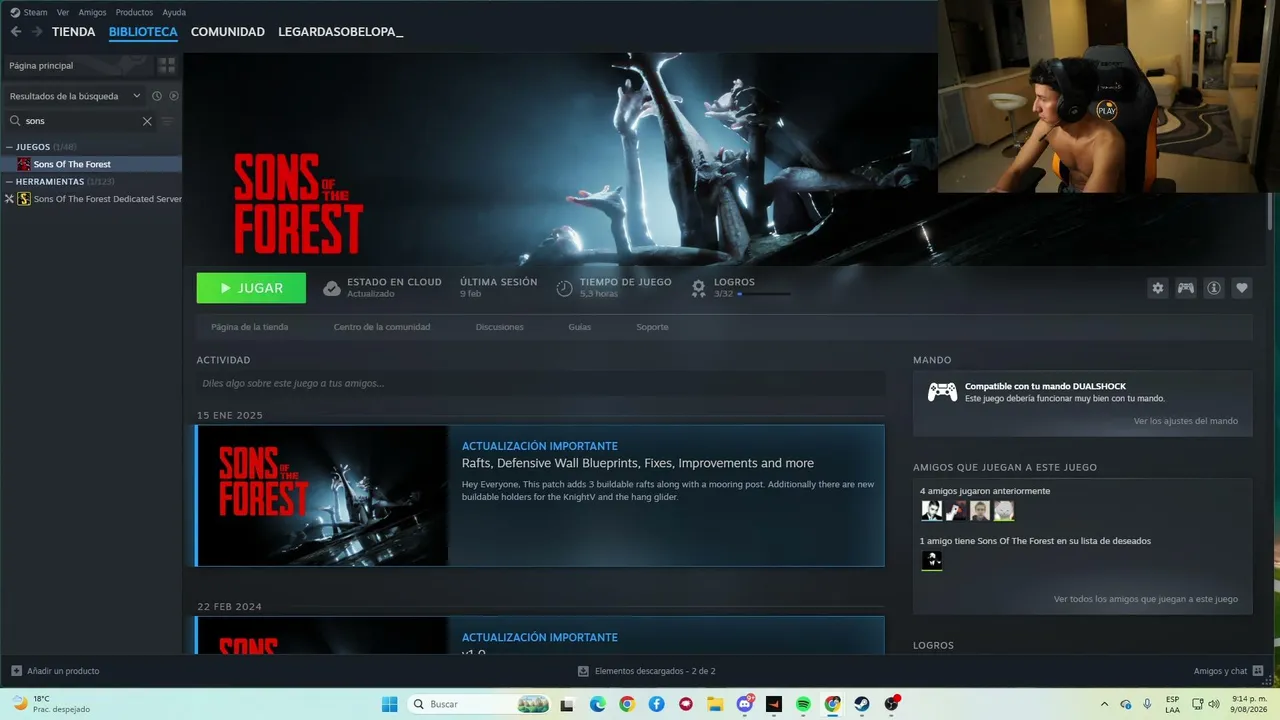The image size is (1280, 720).
Task: Click the wishlist friend's avatar
Action: click(931, 561)
